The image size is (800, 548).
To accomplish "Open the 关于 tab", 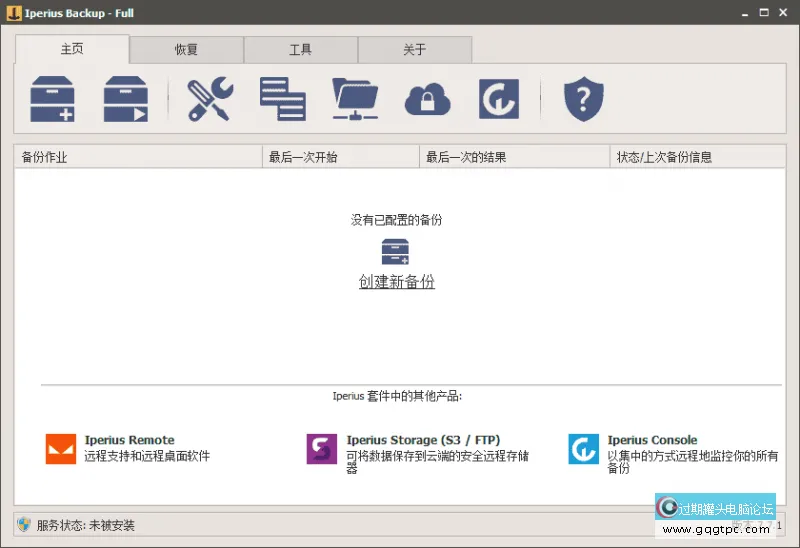I will 415,49.
